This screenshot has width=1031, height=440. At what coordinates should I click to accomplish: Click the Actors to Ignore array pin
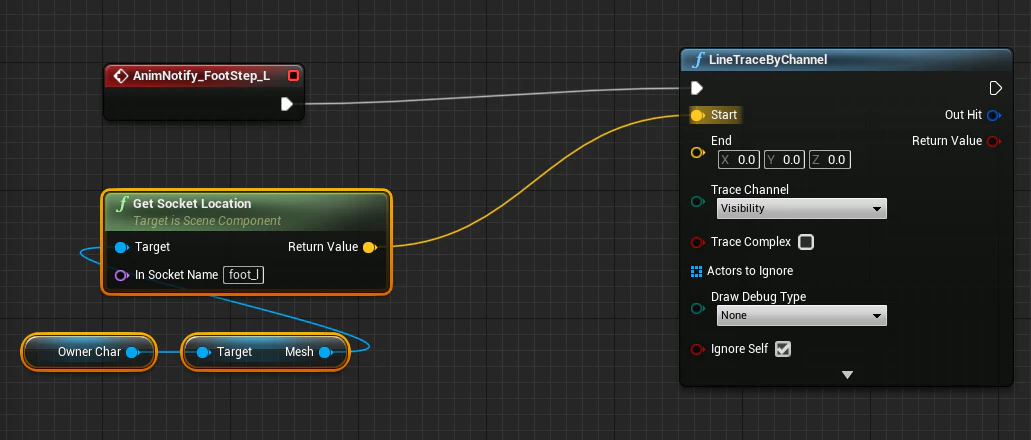click(696, 271)
